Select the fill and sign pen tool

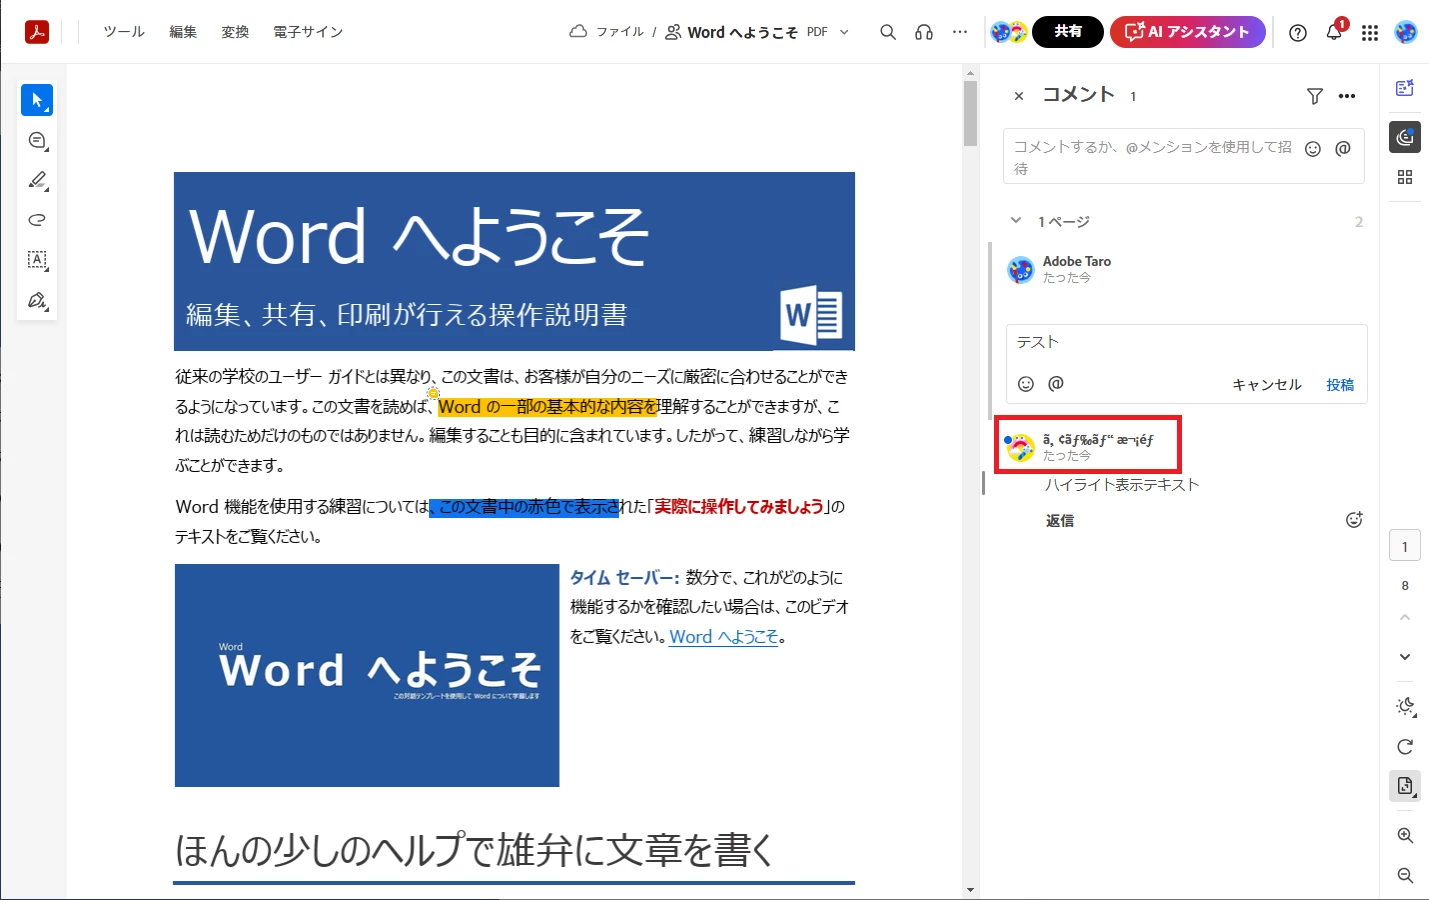[x=37, y=301]
